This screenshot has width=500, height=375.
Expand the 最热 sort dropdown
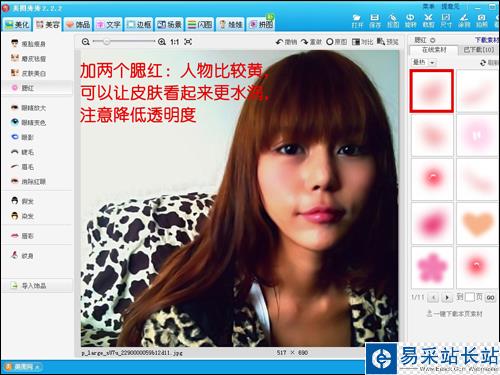pos(424,62)
